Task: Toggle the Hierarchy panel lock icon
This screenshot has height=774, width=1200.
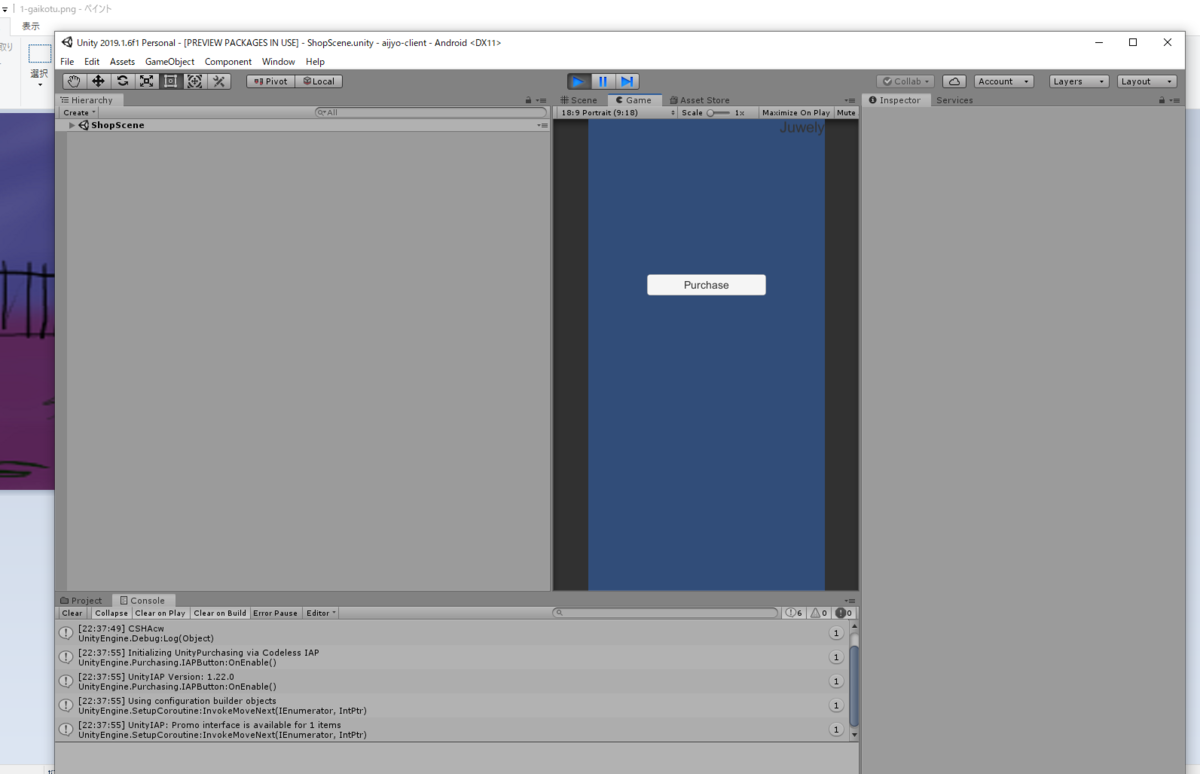Action: [529, 100]
